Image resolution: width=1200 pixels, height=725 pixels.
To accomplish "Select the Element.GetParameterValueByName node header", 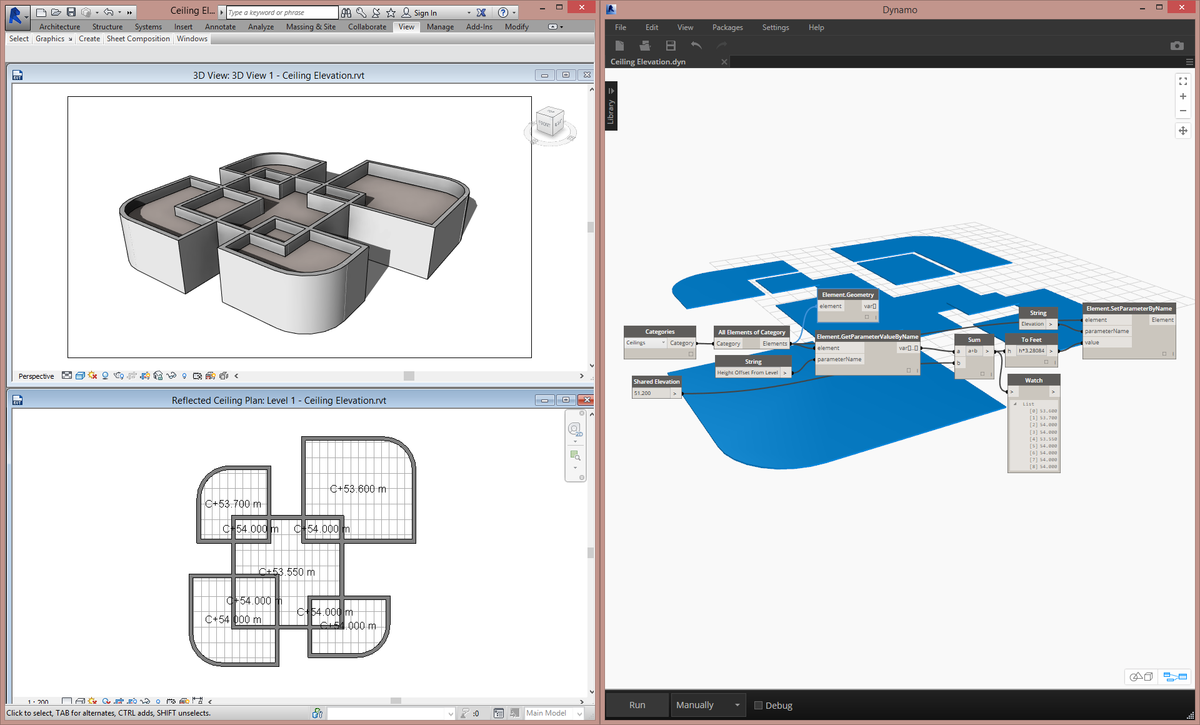I will tap(868, 337).
